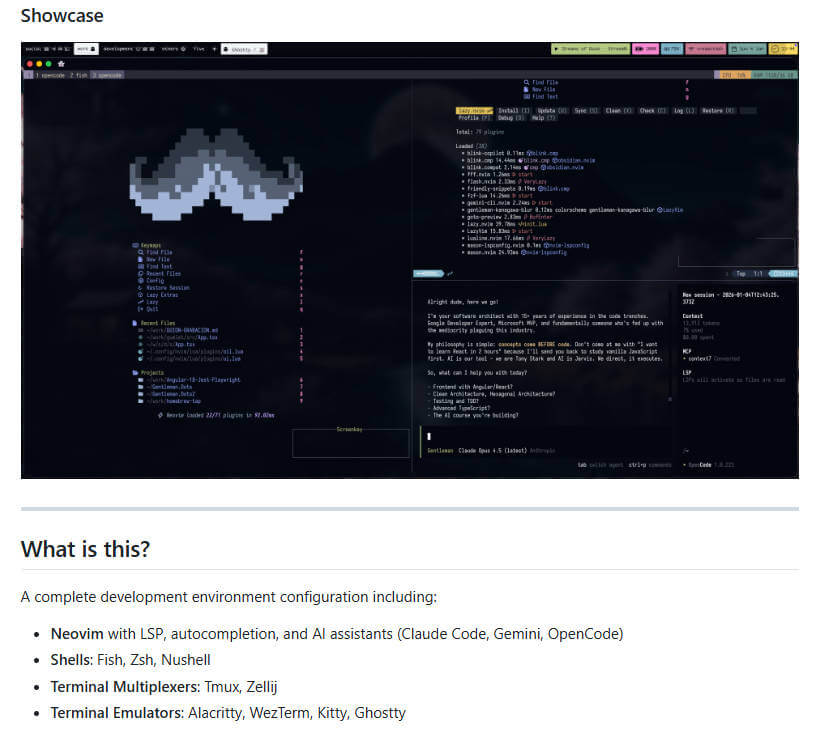Open the Check (C) tab in Lazy
The width and height of the screenshot is (822, 741).
point(653,111)
